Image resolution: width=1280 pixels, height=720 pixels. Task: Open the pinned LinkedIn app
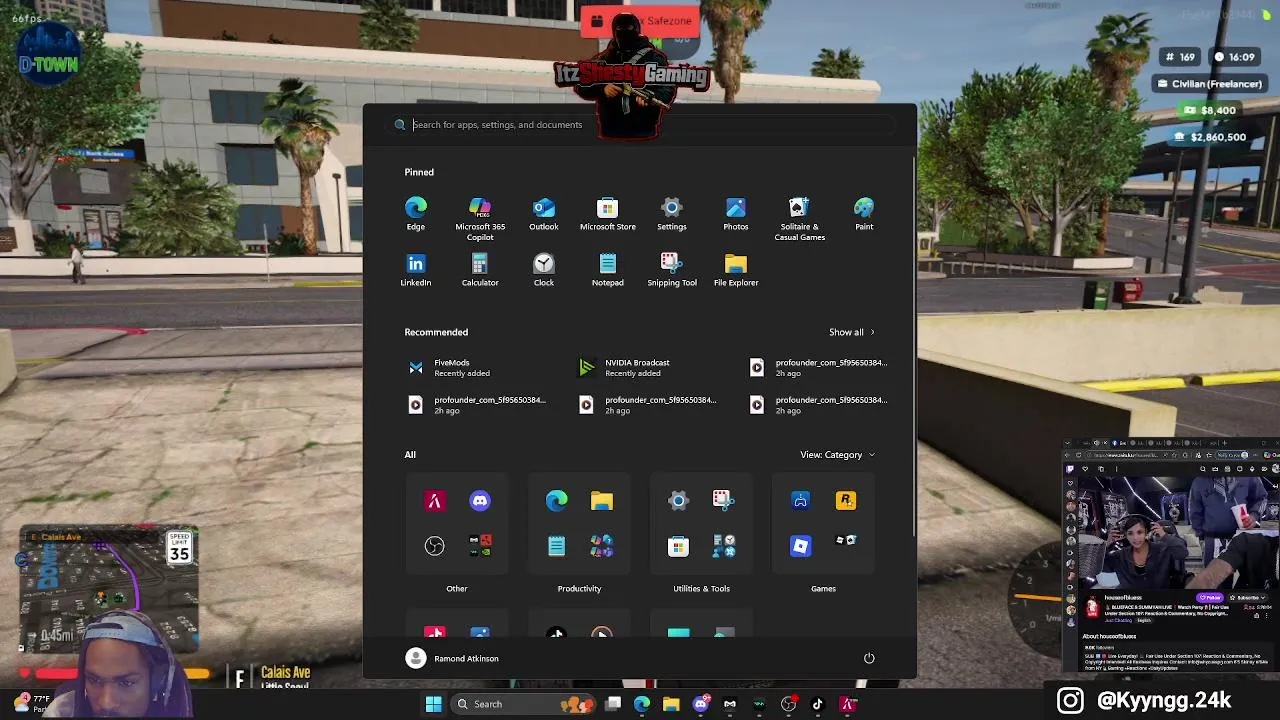click(x=415, y=269)
